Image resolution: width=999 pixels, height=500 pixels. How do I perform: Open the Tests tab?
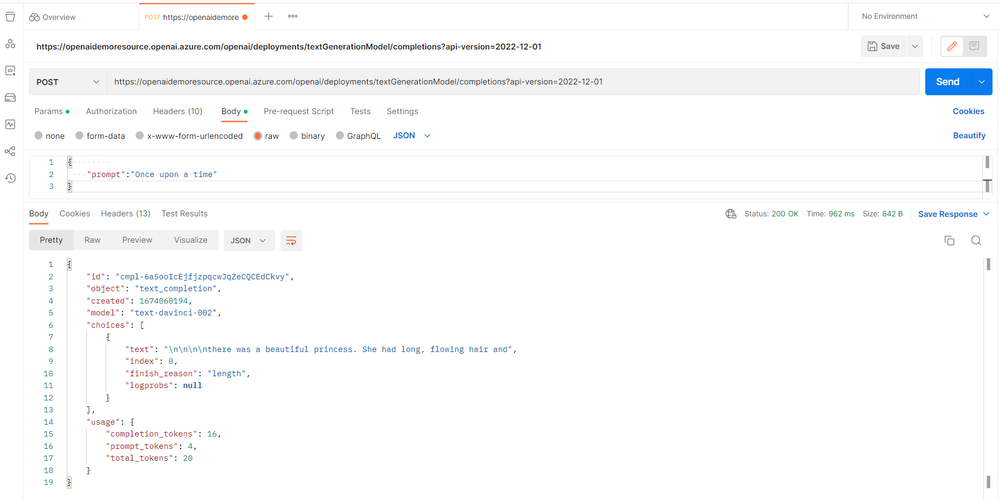click(360, 111)
